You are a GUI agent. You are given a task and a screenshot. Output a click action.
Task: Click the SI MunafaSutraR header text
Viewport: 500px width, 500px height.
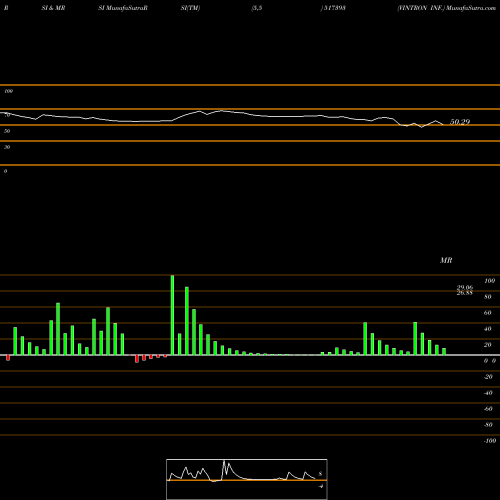[x=123, y=8]
